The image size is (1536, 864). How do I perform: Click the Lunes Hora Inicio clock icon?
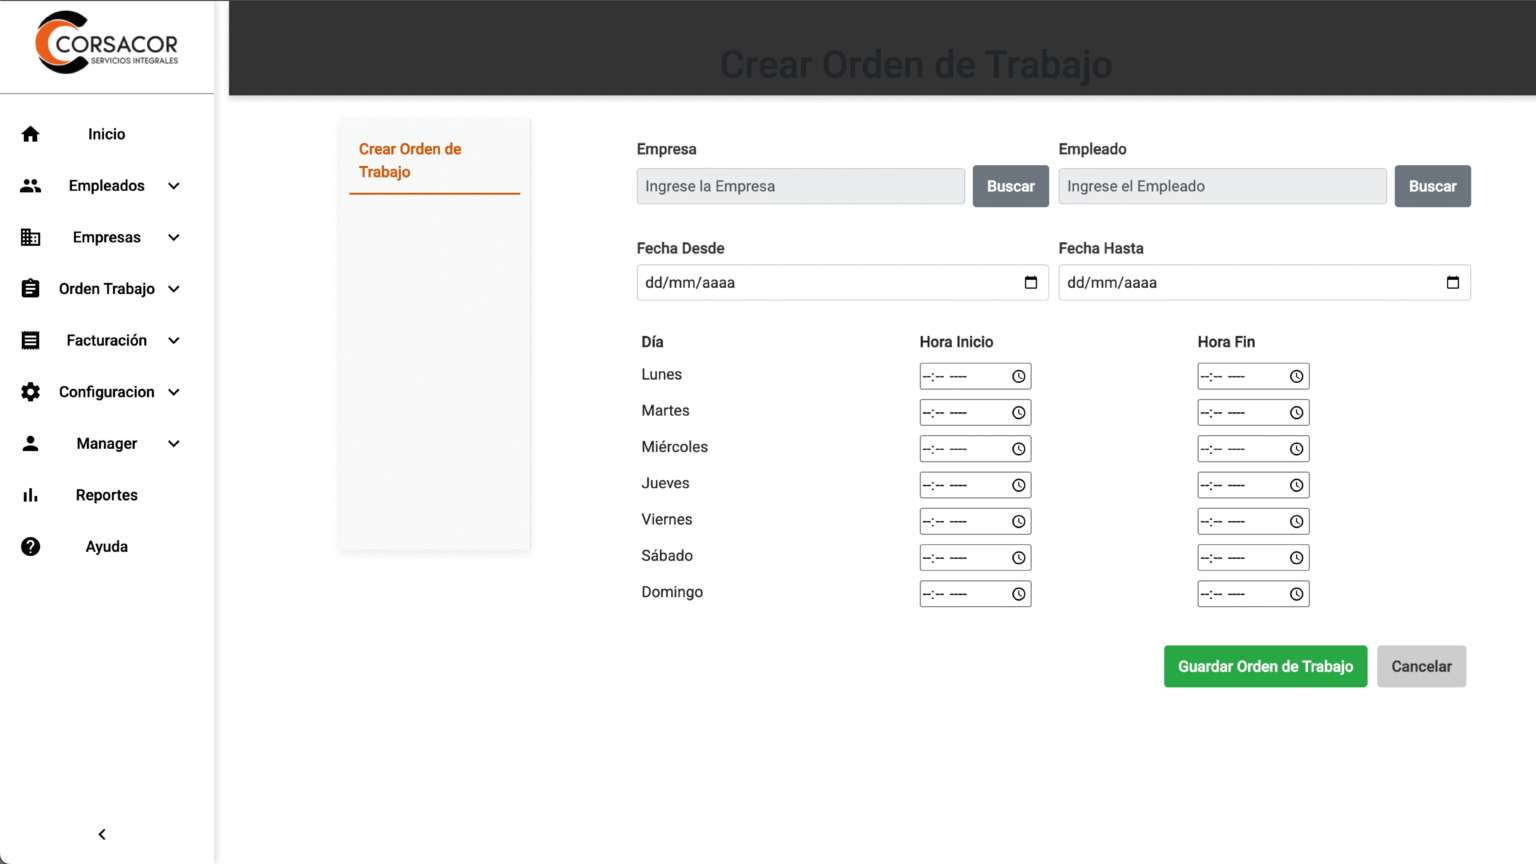[x=1018, y=377]
